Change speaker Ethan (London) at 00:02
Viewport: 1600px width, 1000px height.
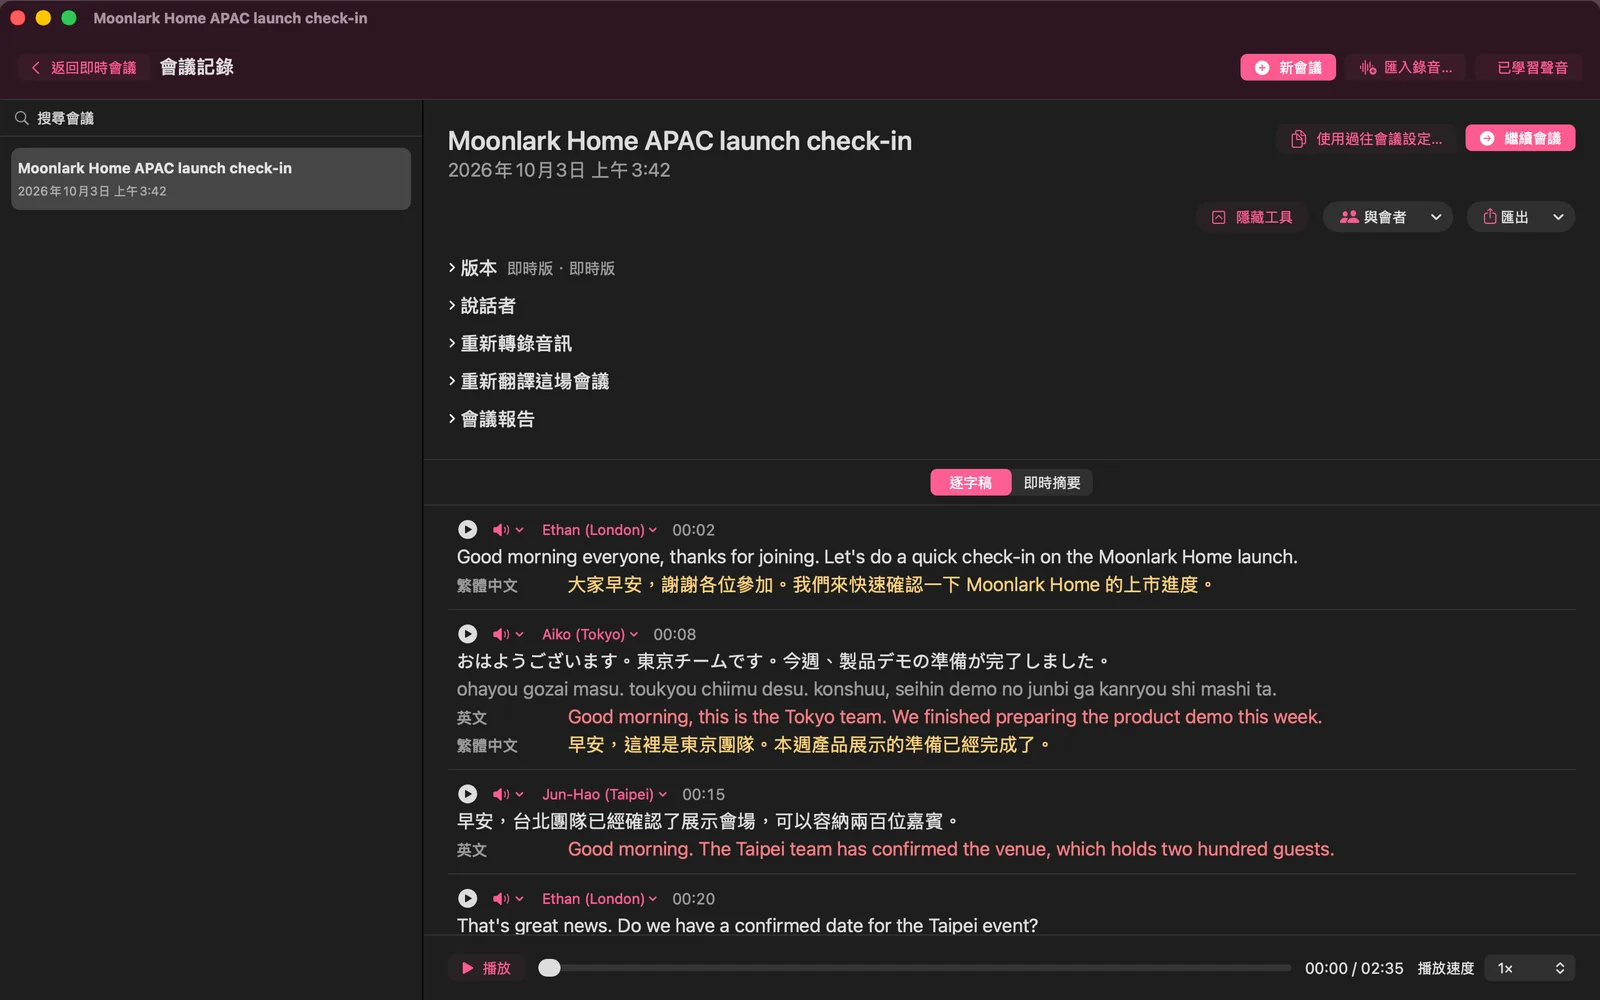tap(599, 530)
